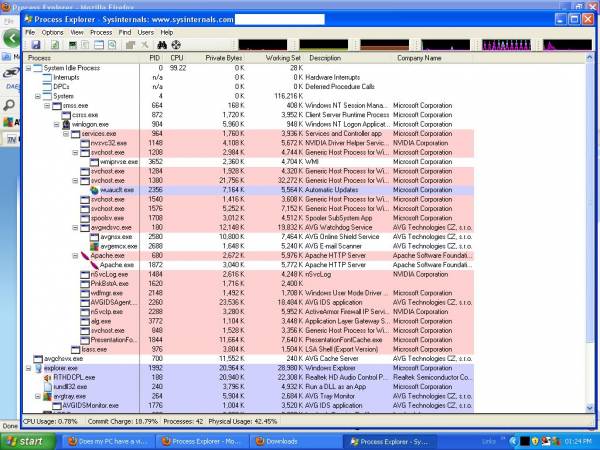Click the avgemcx.exe process icon
The height and width of the screenshot is (450, 600).
point(94,246)
